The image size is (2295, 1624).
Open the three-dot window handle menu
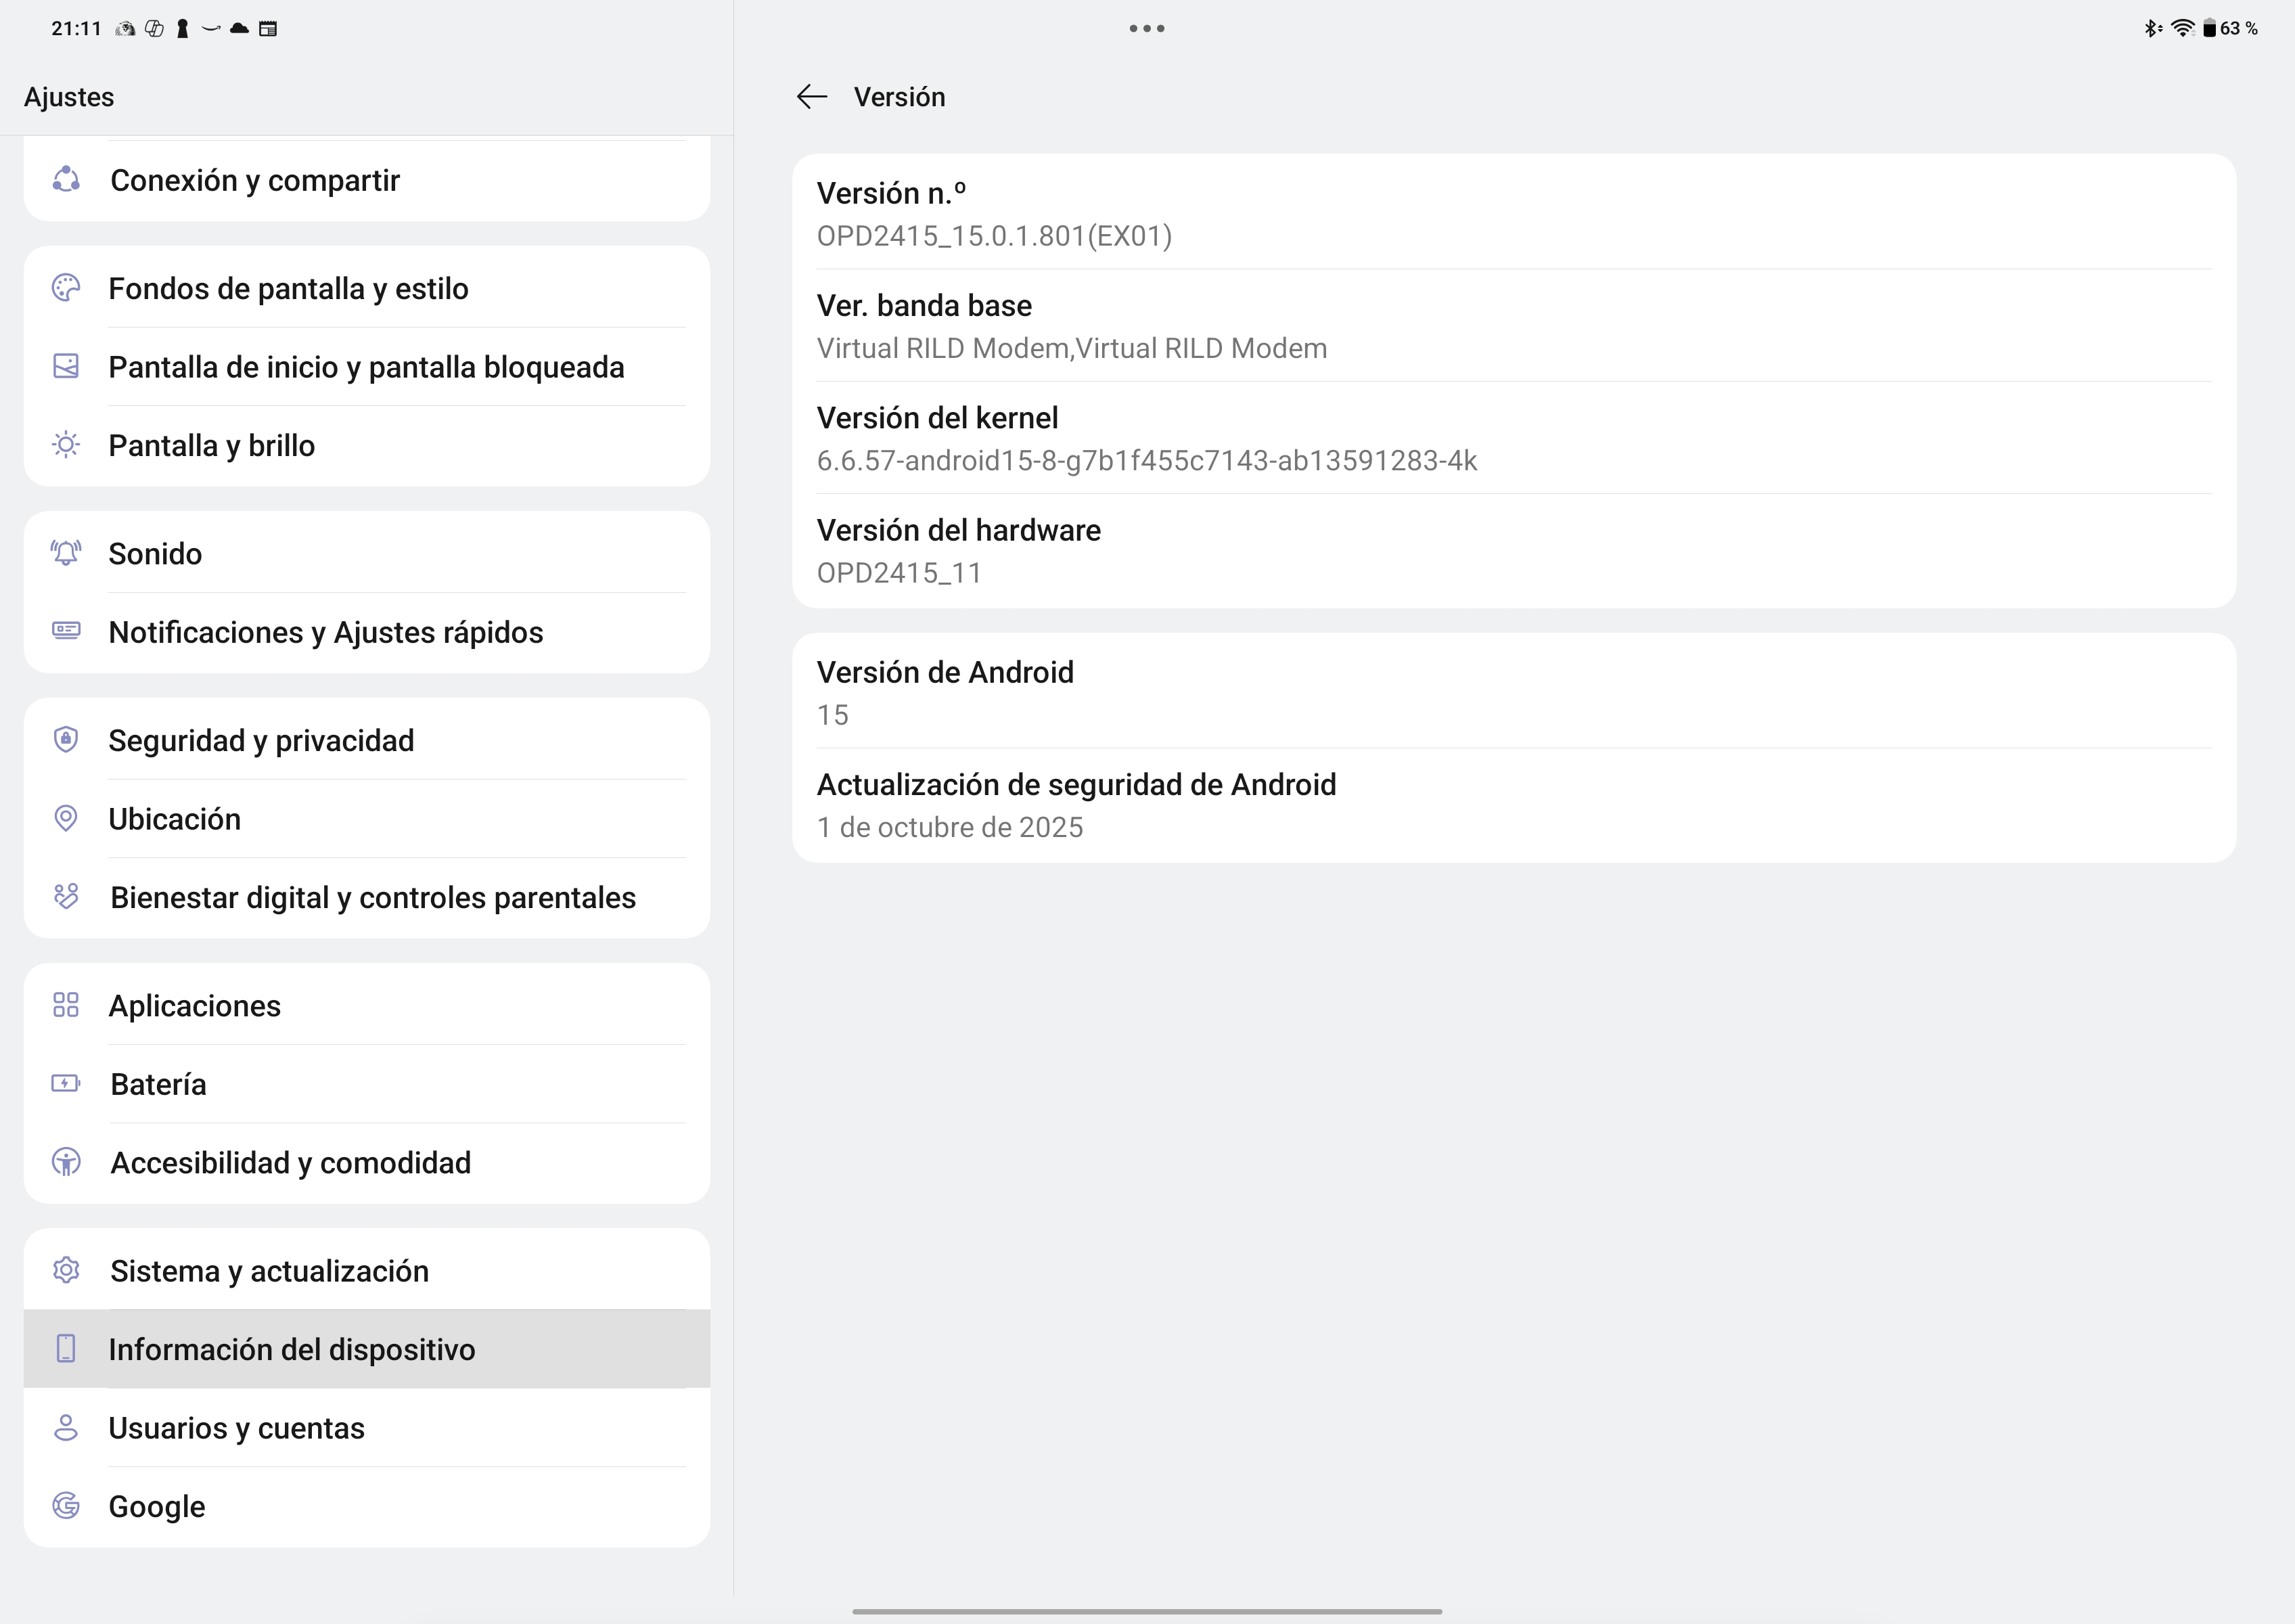(1147, 28)
